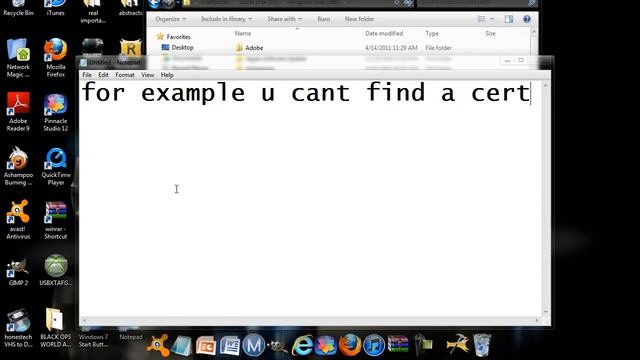Select the USBXTAFG desktop icon
The width and height of the screenshot is (640, 360).
[56, 270]
